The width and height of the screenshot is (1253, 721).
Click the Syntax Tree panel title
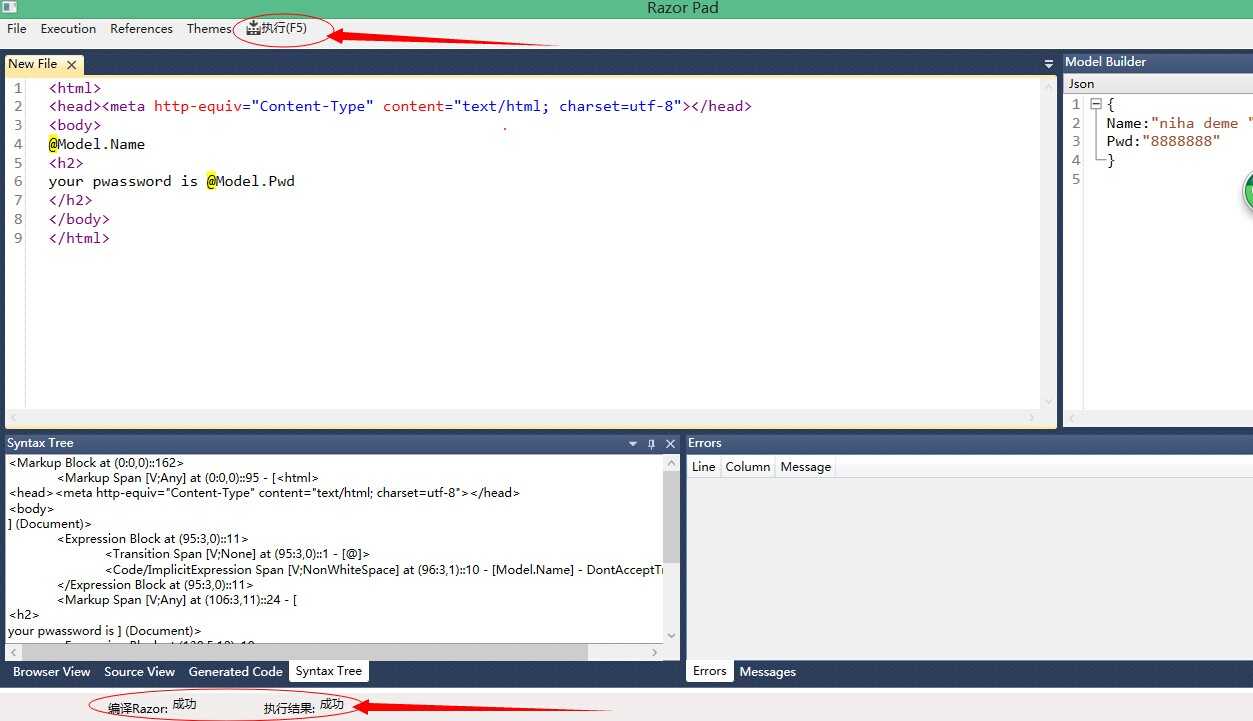point(40,443)
